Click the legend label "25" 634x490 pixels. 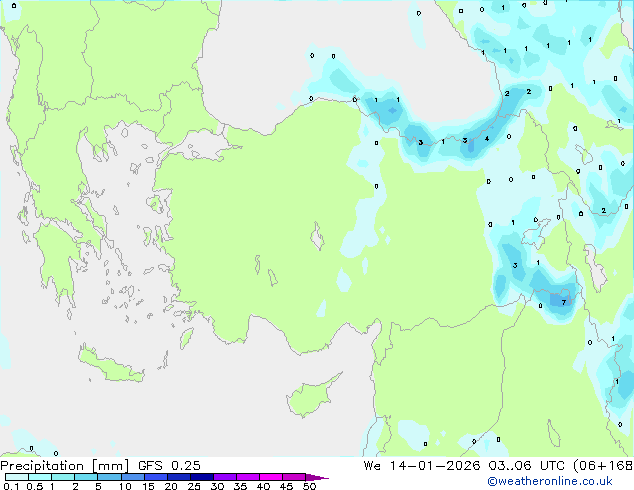tap(194, 486)
